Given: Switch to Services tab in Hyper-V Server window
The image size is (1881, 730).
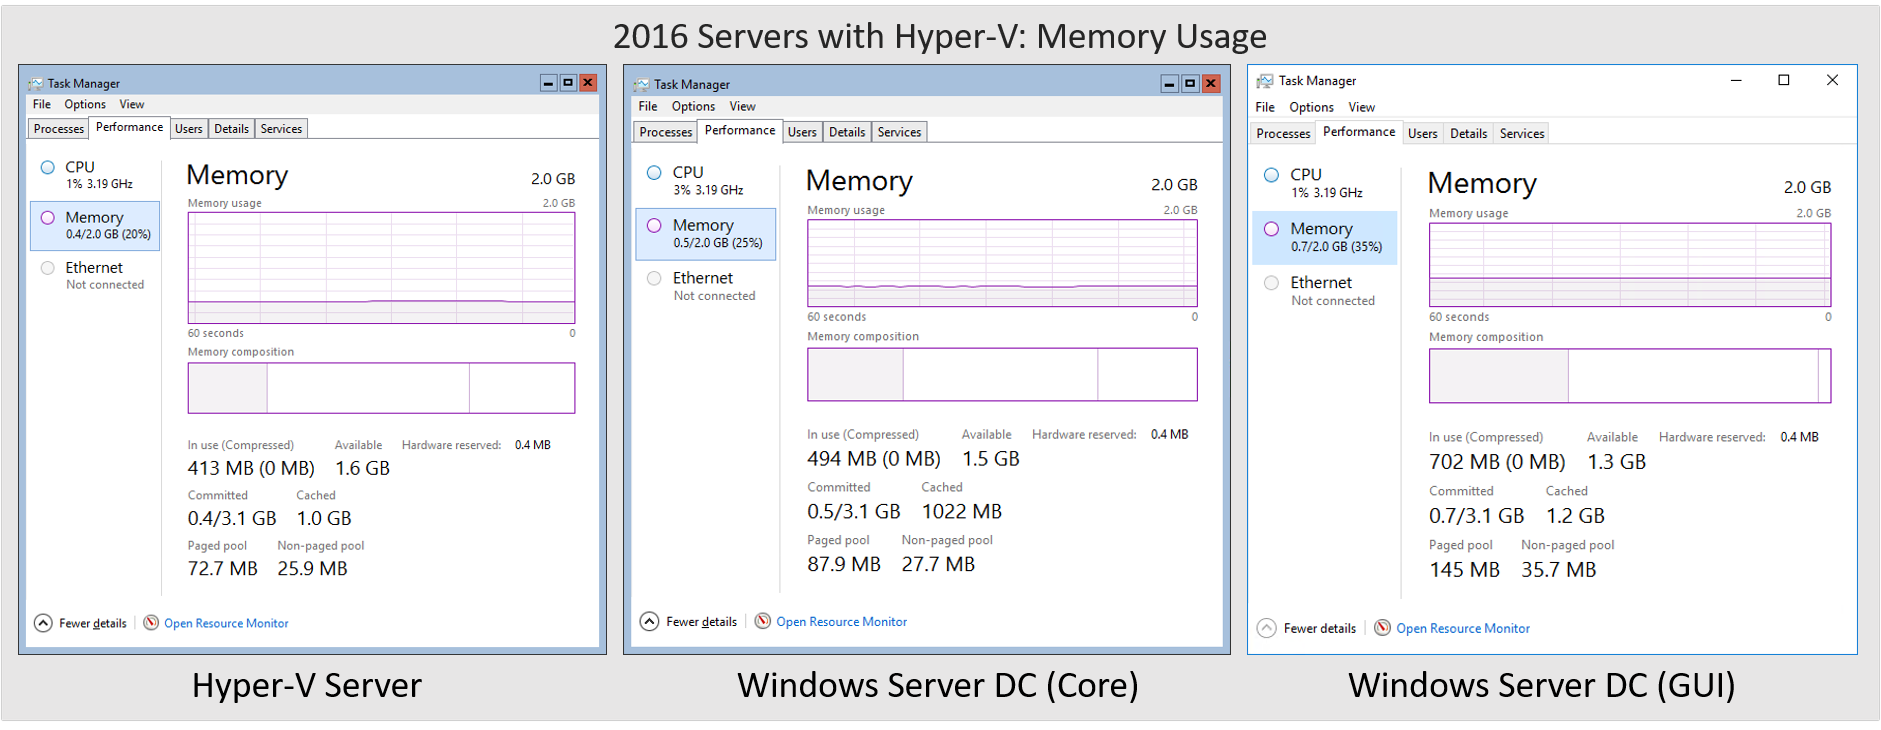Looking at the screenshot, I should (281, 129).
